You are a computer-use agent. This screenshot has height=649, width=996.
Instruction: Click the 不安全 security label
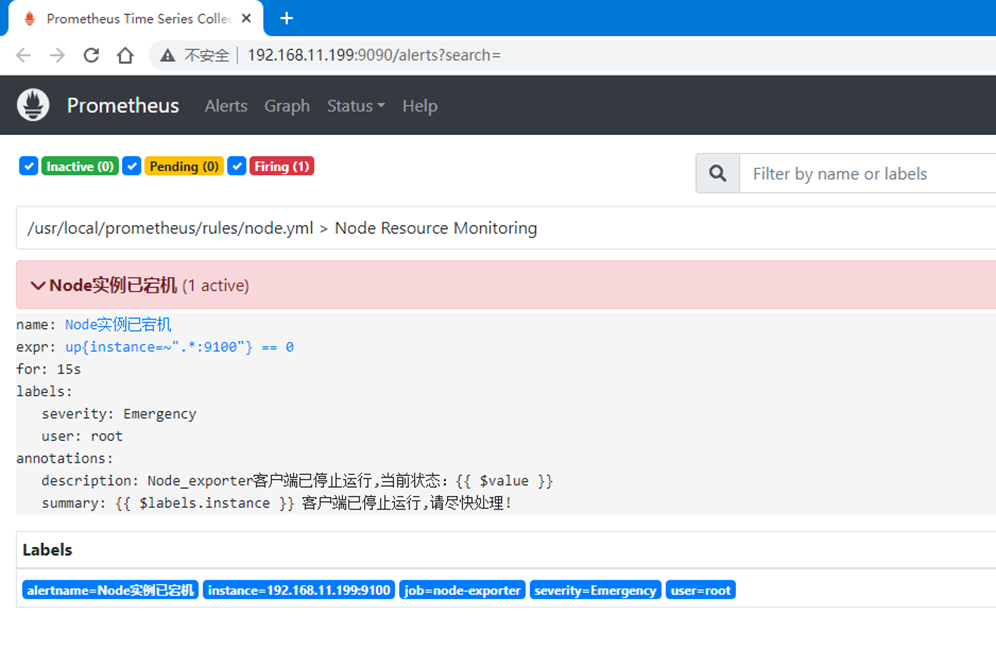(206, 56)
